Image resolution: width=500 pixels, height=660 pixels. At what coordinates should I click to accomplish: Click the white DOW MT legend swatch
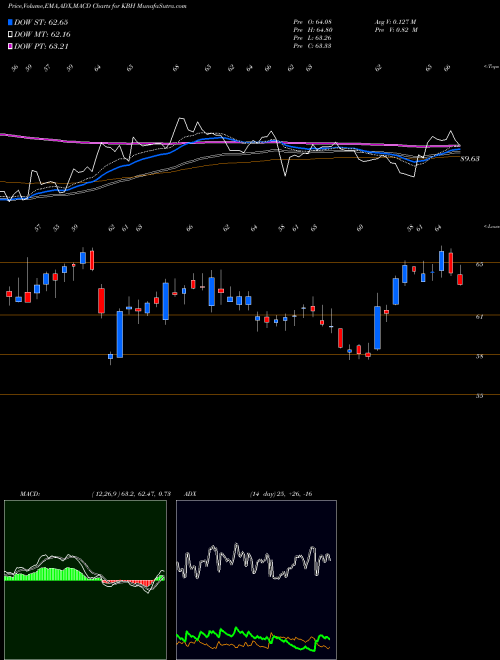[11, 35]
